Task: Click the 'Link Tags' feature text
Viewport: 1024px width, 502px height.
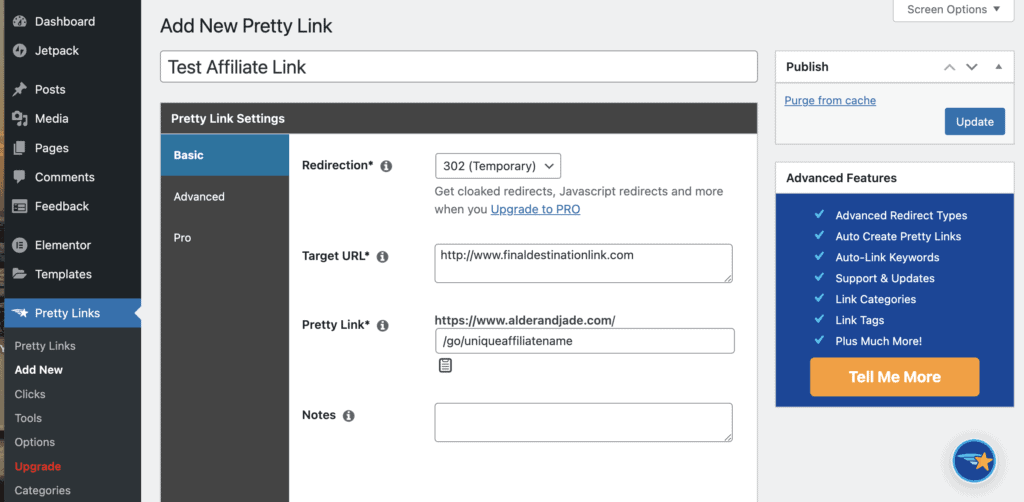Action: (859, 320)
